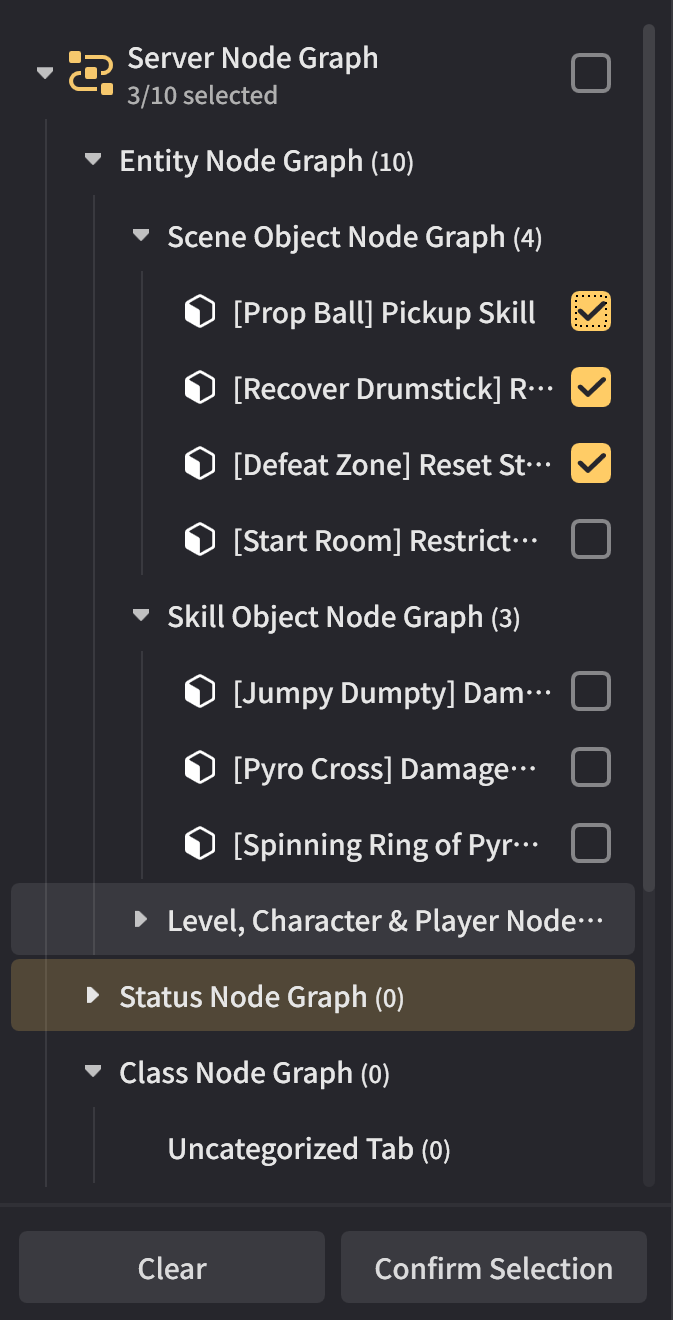Expand the Status Node Graph group
673x1320 pixels.
coord(94,996)
